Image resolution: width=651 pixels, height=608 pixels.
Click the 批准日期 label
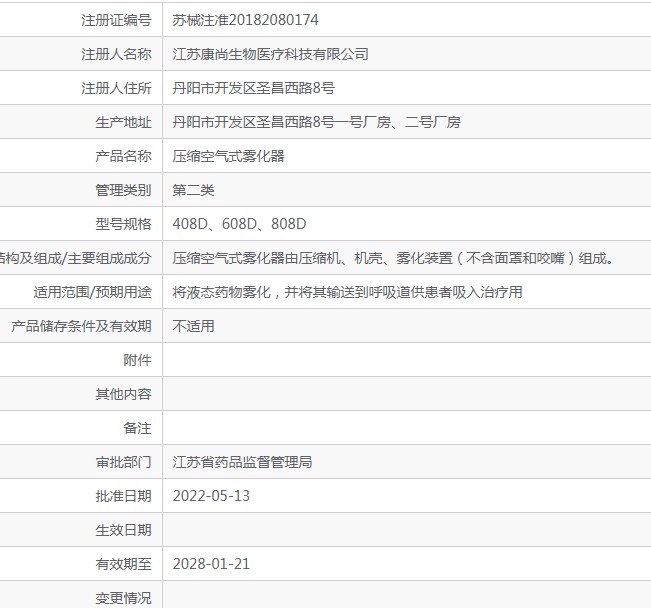pos(123,496)
